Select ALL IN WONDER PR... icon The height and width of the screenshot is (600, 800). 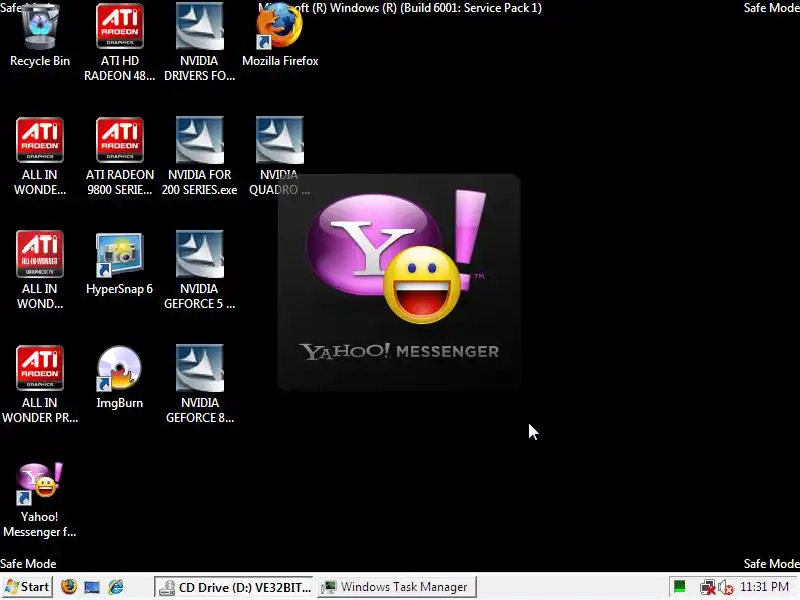point(40,384)
